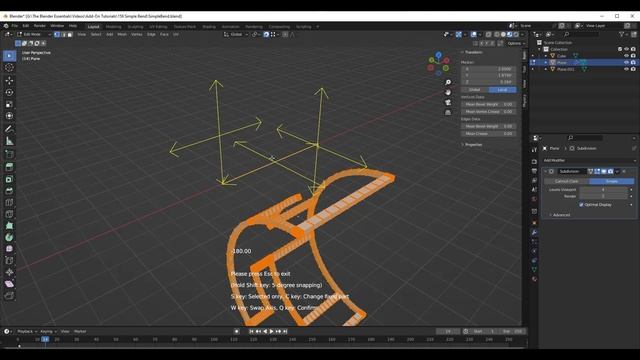
Task: Click the viewport zoom magnifier icon
Action: pyautogui.click(x=448, y=82)
